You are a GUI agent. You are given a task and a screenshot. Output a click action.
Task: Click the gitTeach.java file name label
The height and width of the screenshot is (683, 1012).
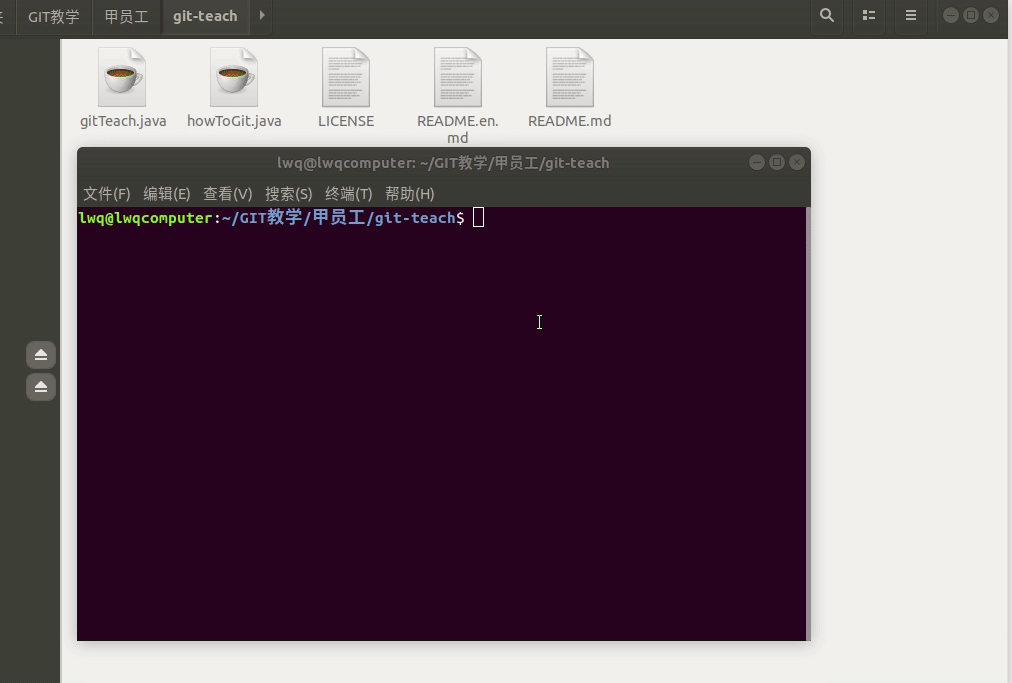(123, 121)
